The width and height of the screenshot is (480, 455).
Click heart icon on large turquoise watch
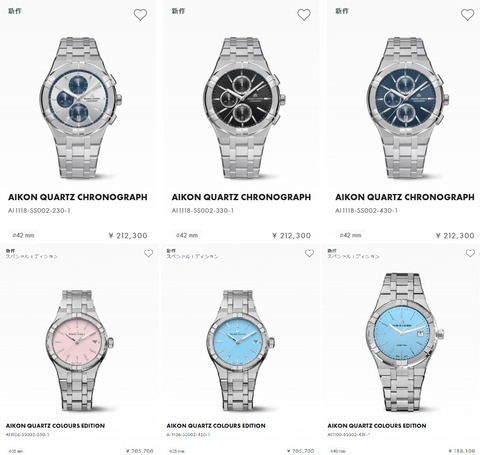[470, 253]
